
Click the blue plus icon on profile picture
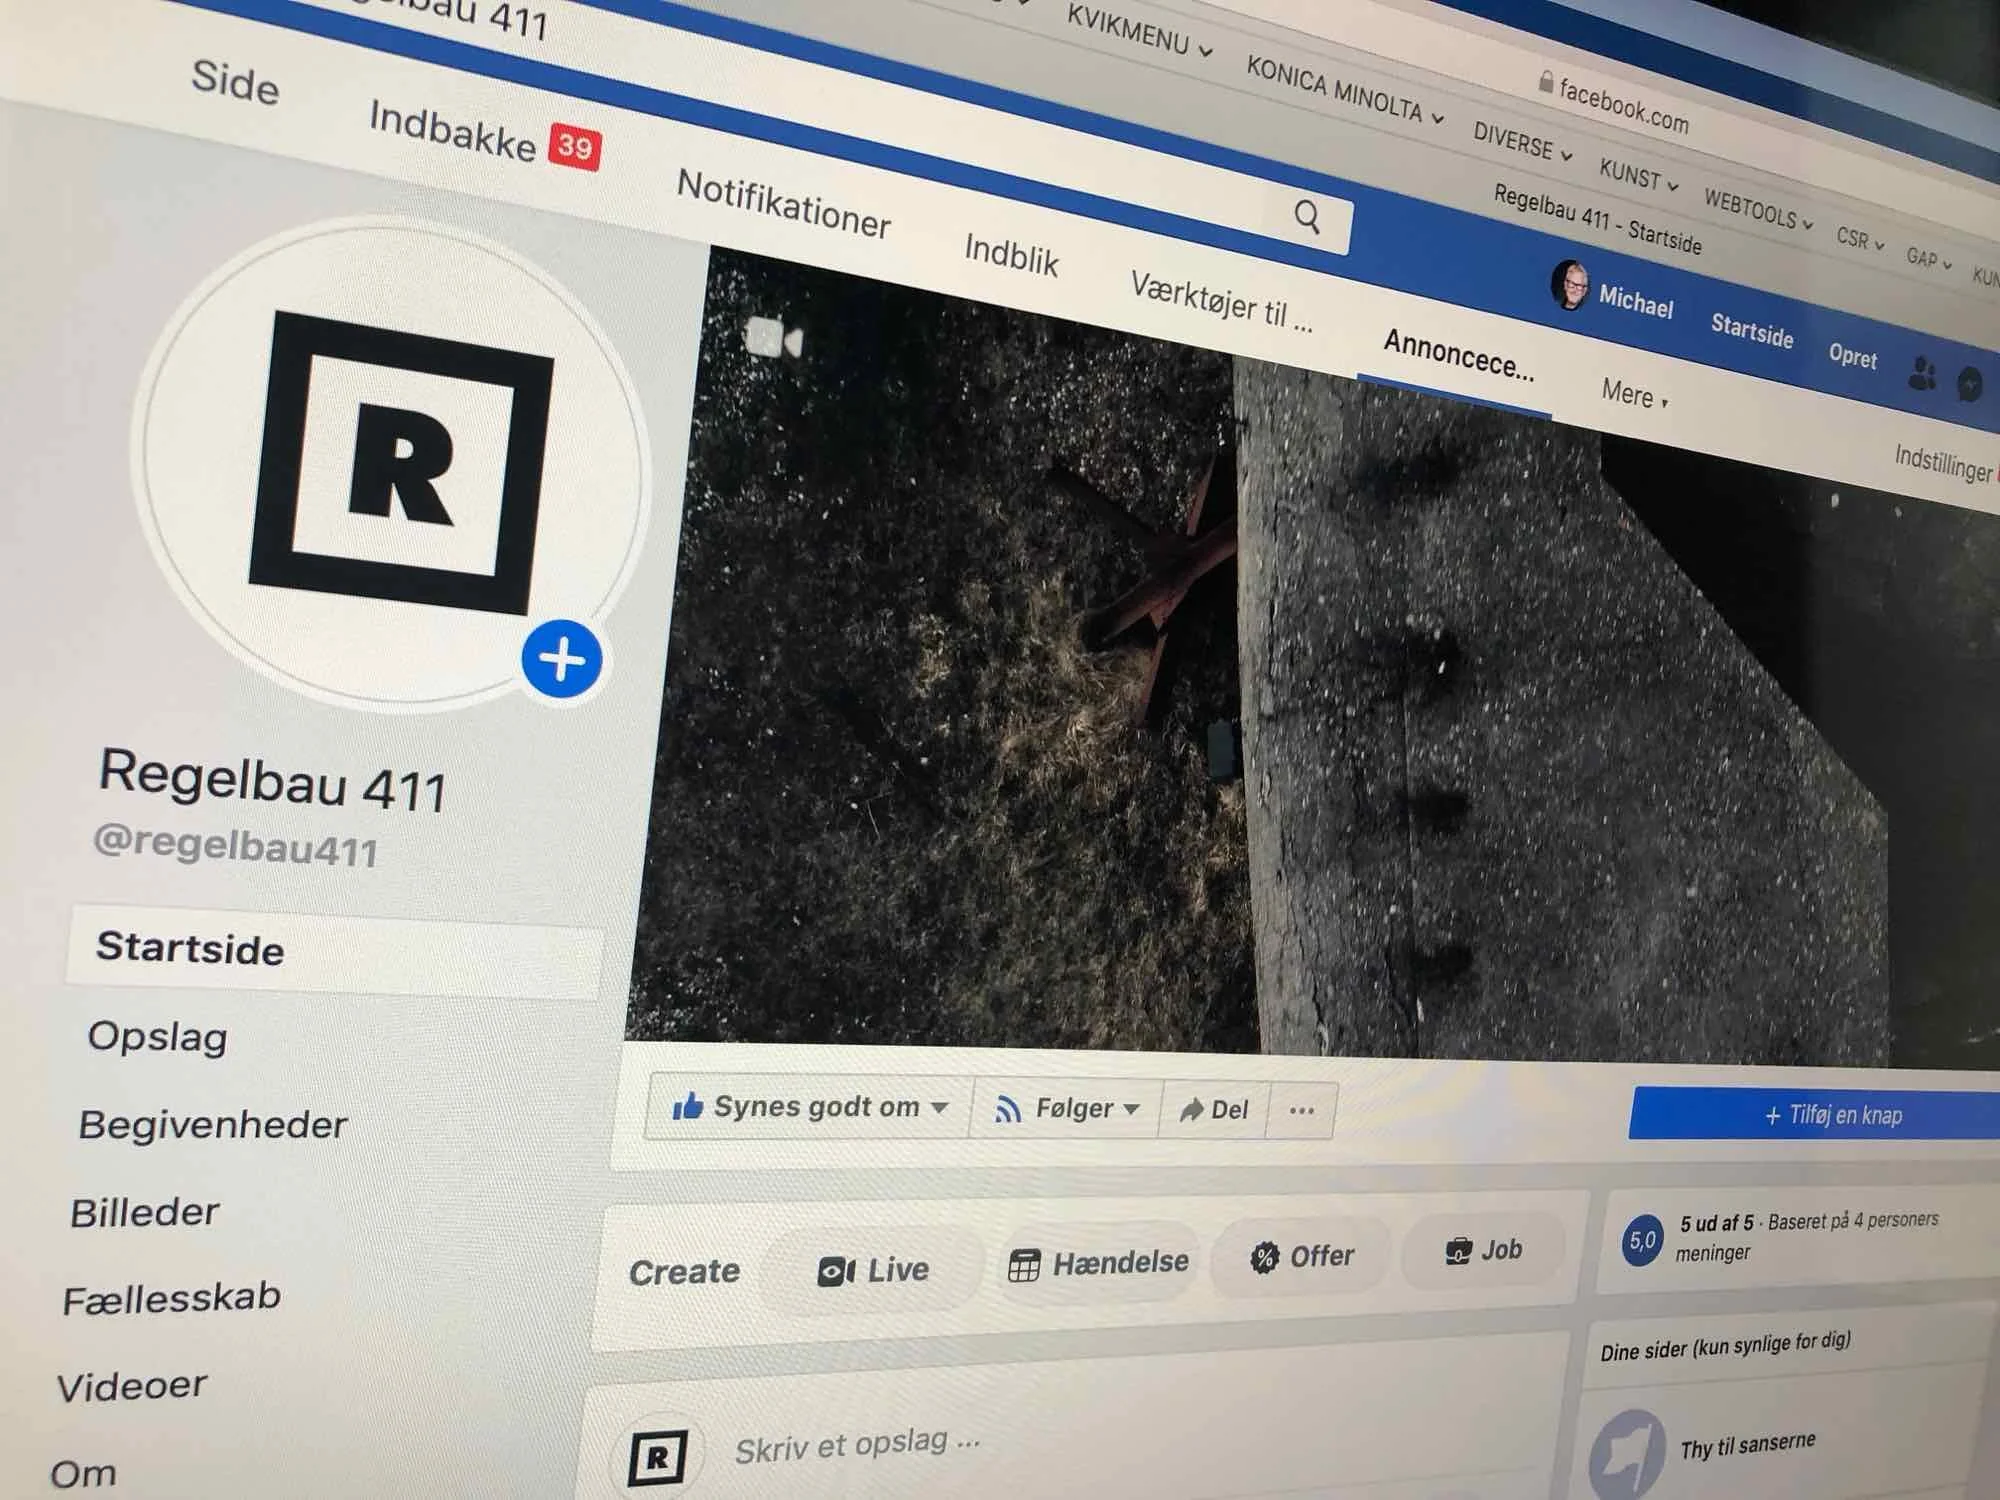click(561, 660)
